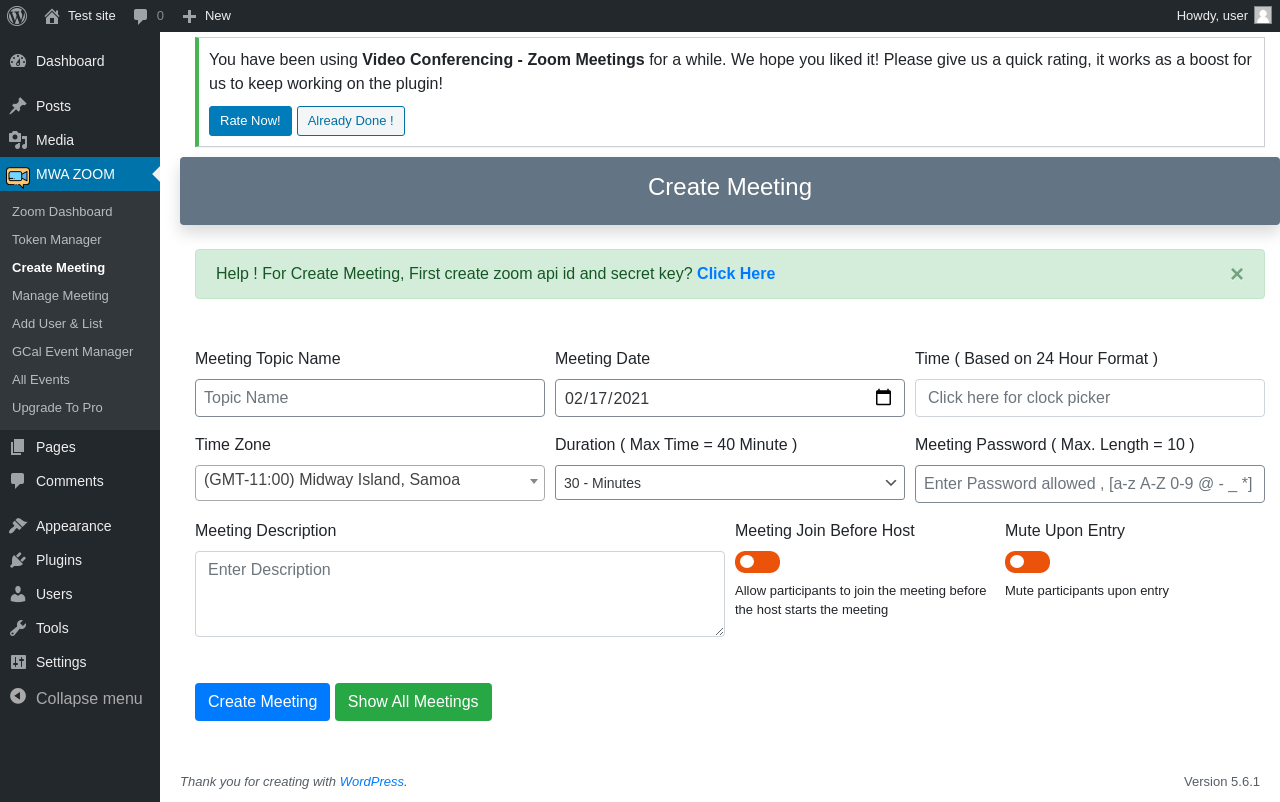Click the Settings sliders icon
The height and width of the screenshot is (802, 1280).
(x=18, y=662)
